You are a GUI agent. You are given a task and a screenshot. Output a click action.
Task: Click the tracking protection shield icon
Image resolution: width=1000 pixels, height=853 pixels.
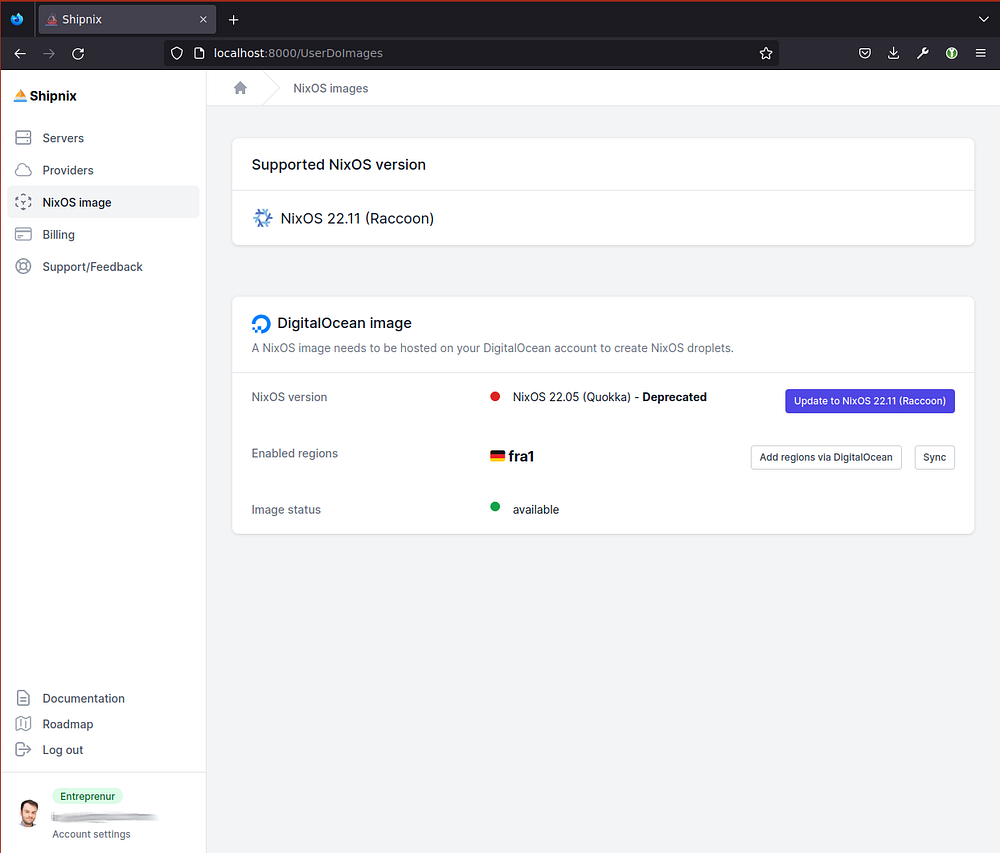[177, 54]
